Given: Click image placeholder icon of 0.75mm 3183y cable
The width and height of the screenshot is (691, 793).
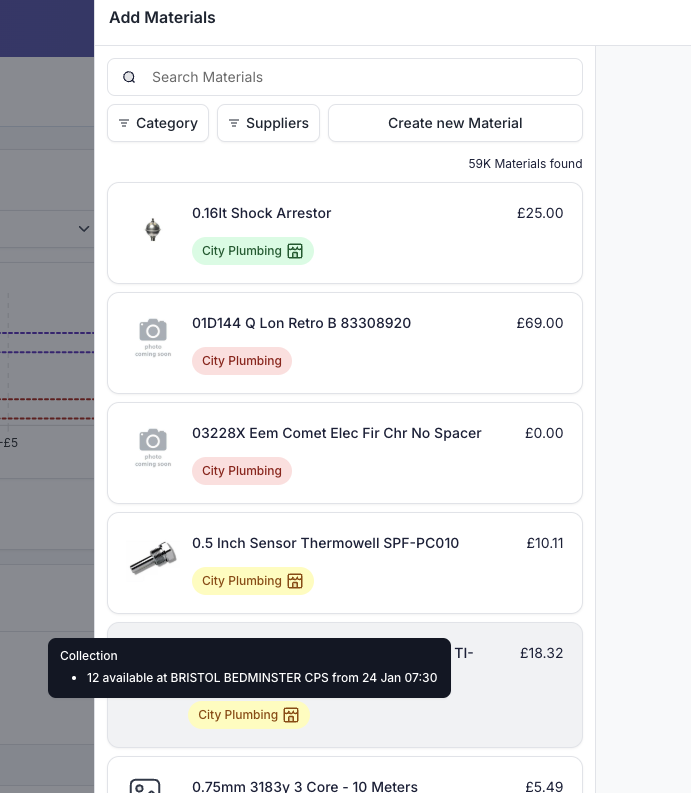Looking at the screenshot, I should pos(146,785).
